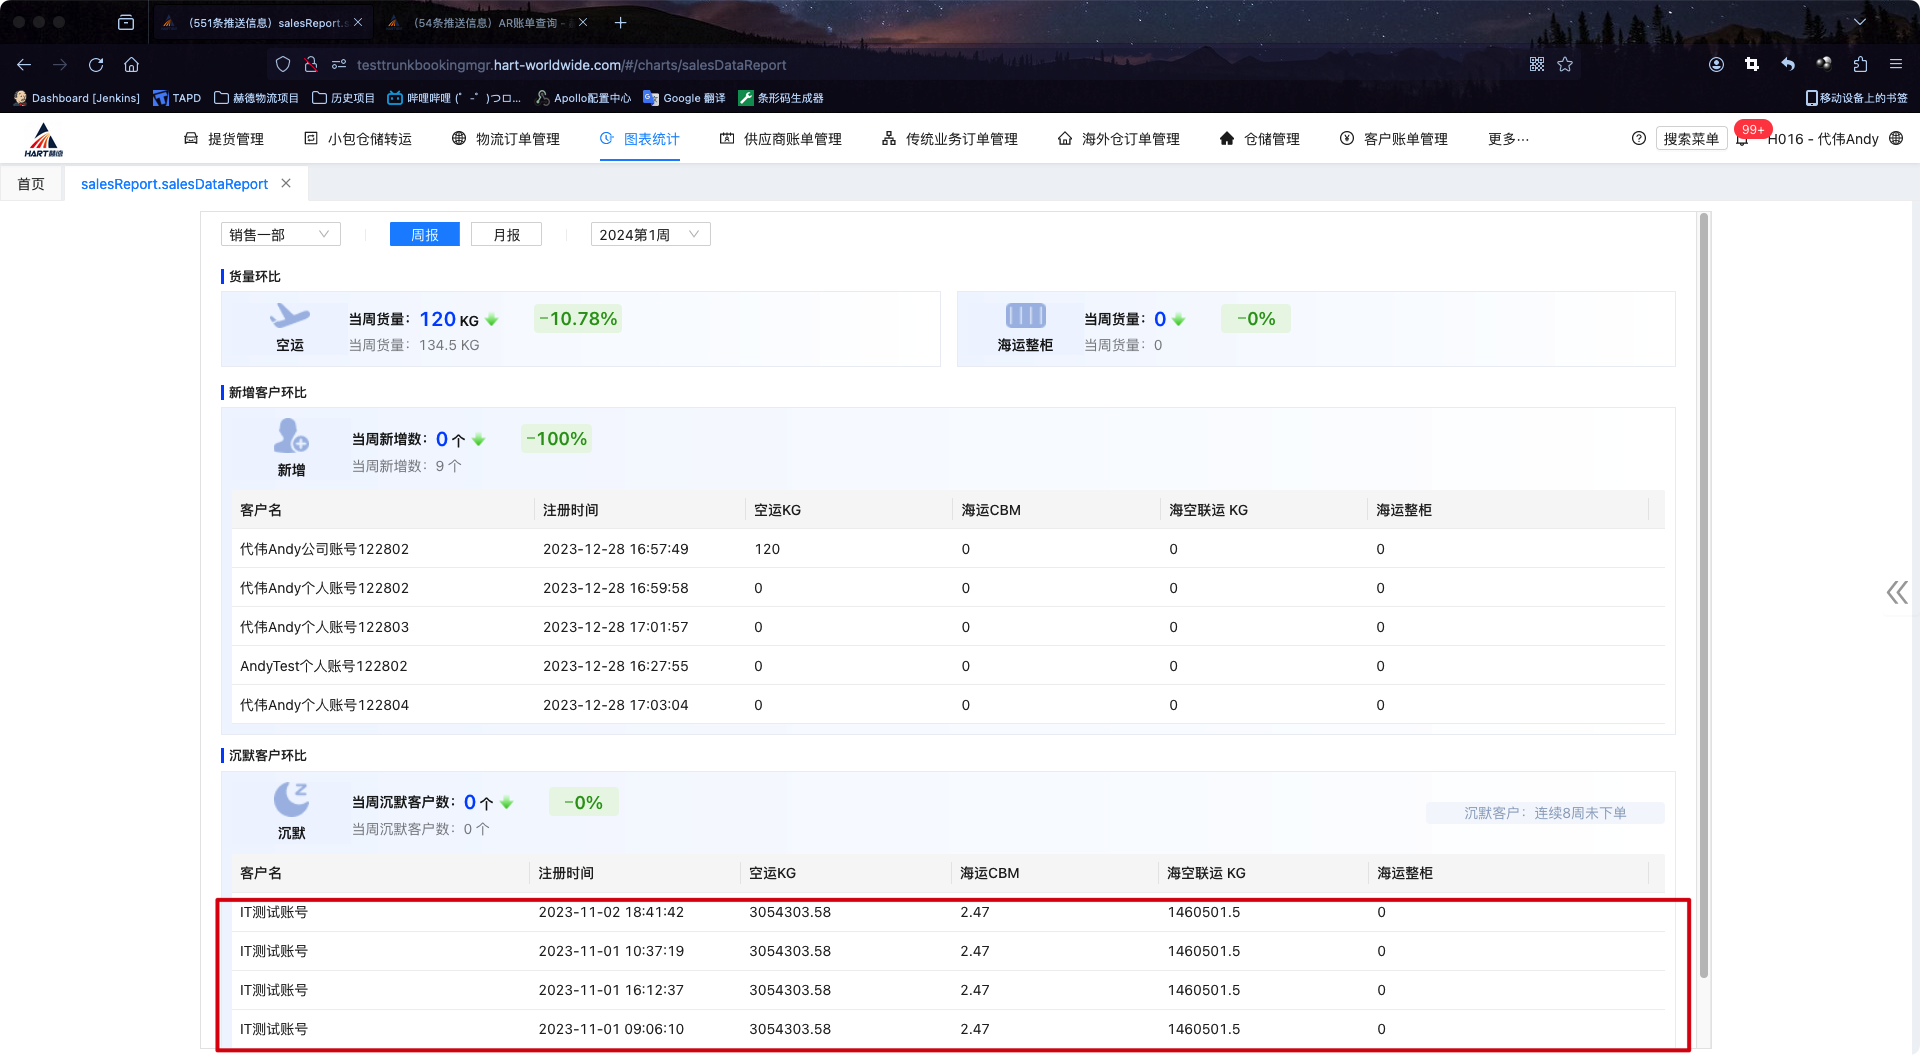Screen dimensions: 1920x1055
Task: Switch to 首页 tab
Action: click(31, 184)
